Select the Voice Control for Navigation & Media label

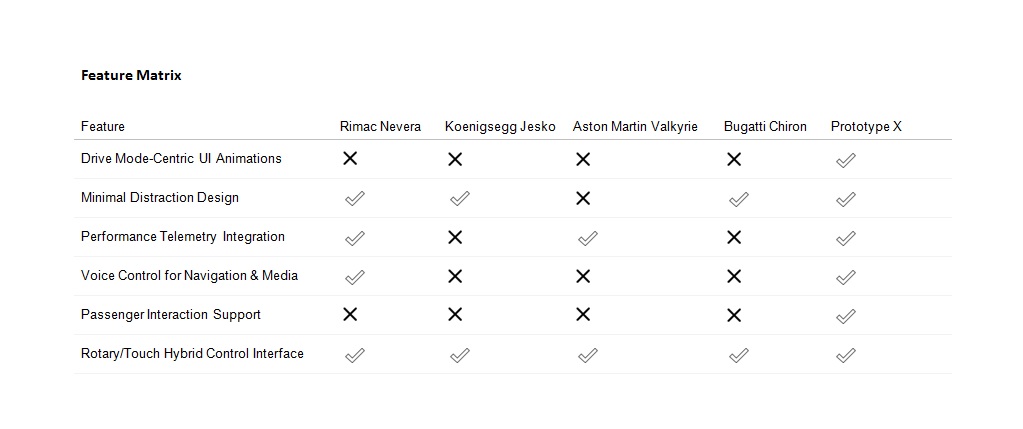coord(189,275)
